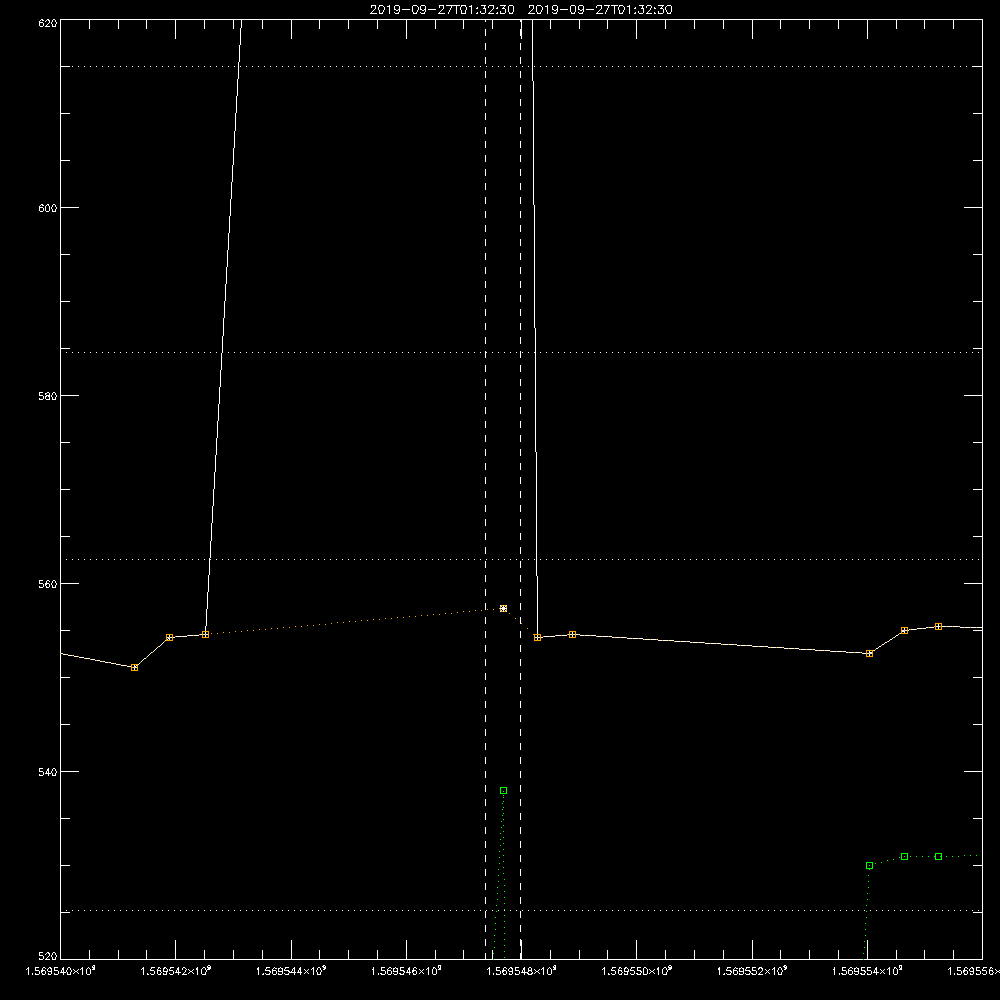Click x-axis label 1.569542×10⁹
The image size is (1000, 1000).
point(175,971)
